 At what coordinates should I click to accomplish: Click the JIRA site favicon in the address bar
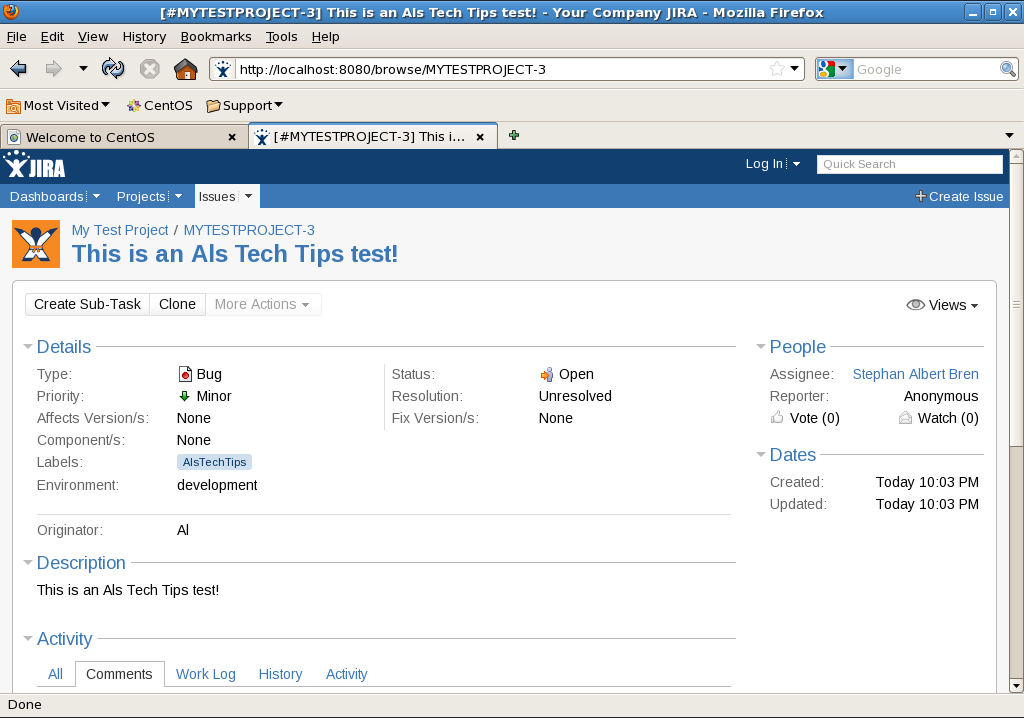pos(223,69)
